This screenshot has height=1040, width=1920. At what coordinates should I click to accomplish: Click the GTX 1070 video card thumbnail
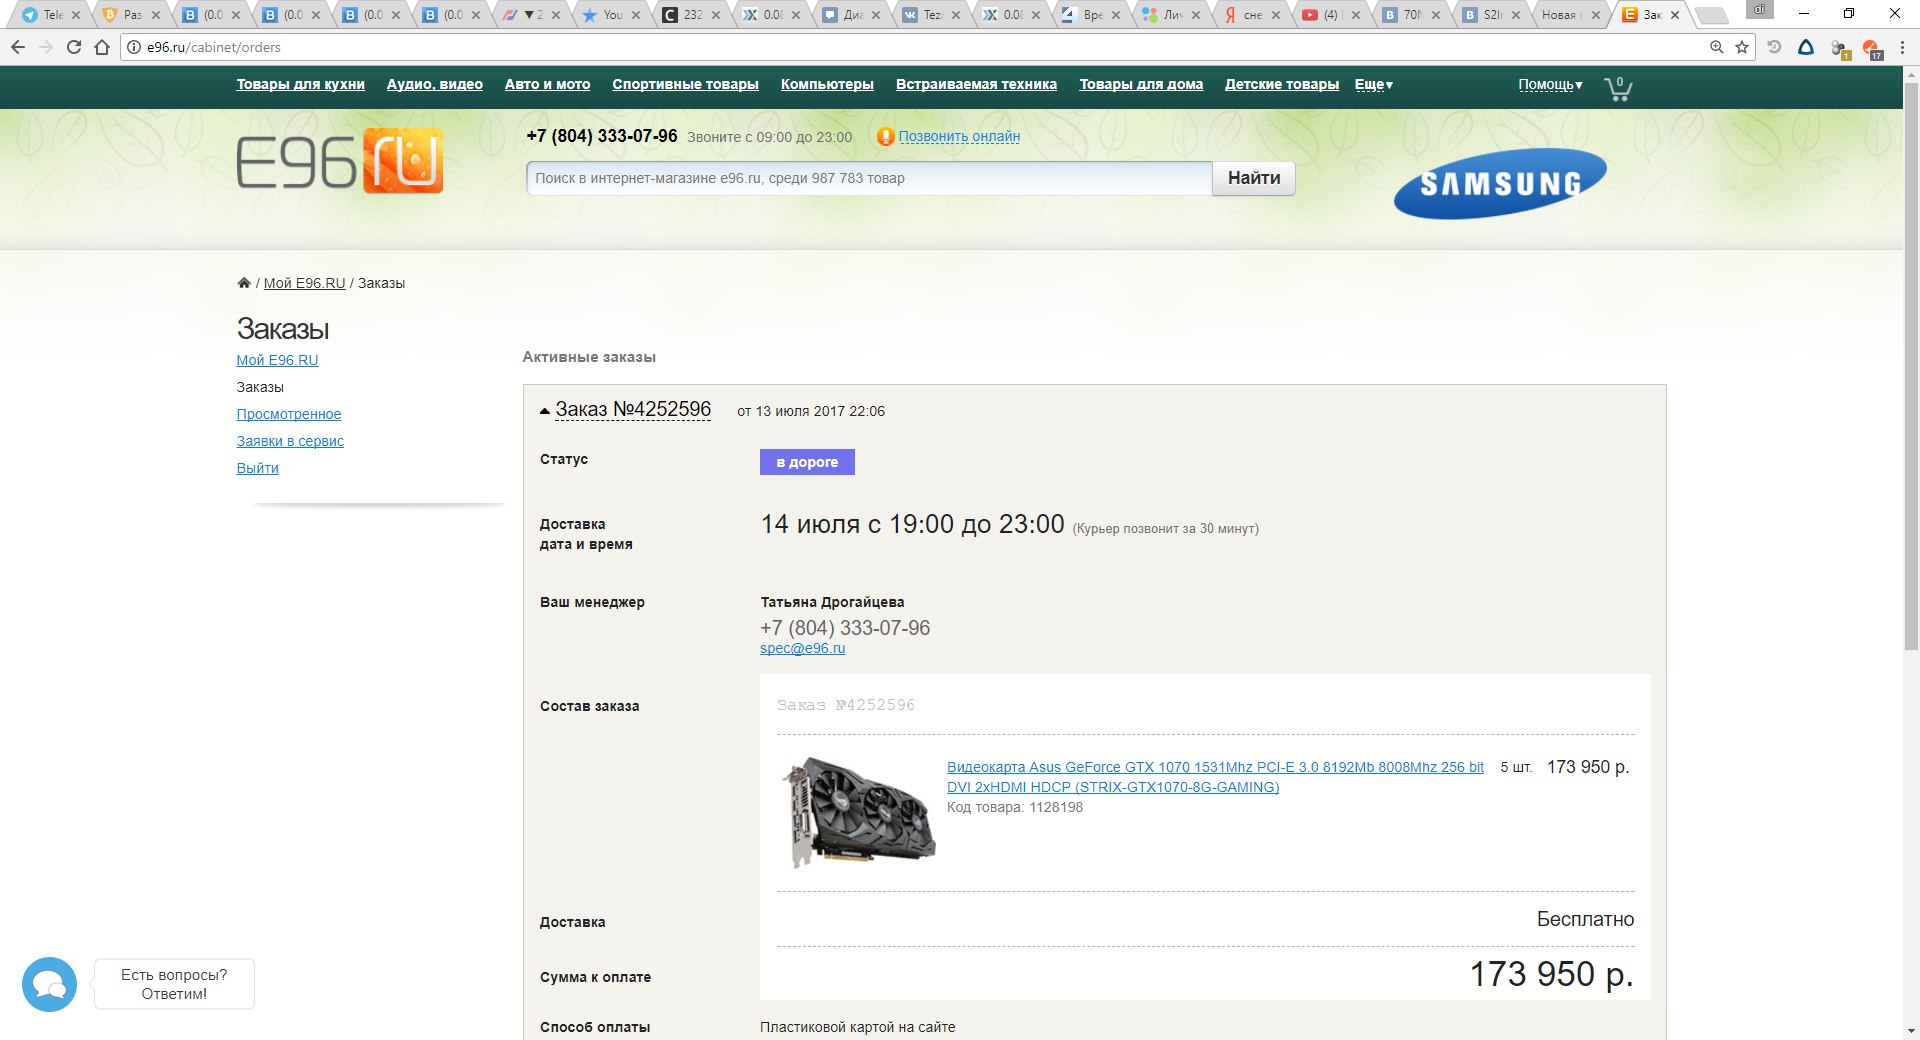point(858,812)
